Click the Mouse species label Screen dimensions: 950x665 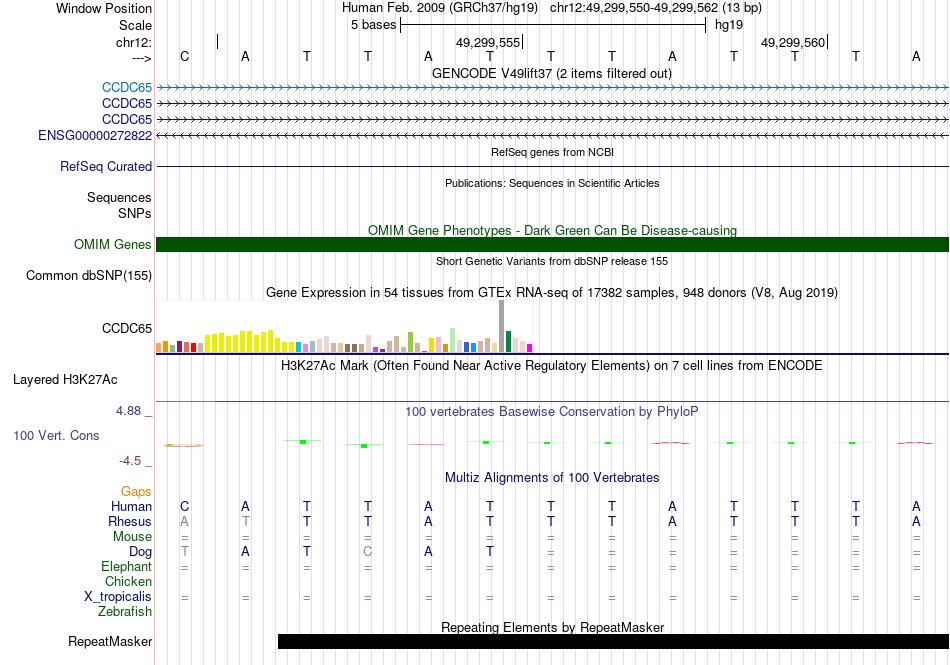[x=132, y=537]
